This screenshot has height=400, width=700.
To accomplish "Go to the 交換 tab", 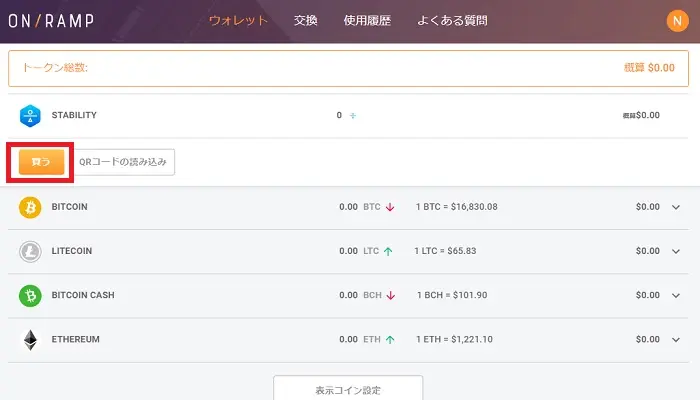I will pos(306,20).
